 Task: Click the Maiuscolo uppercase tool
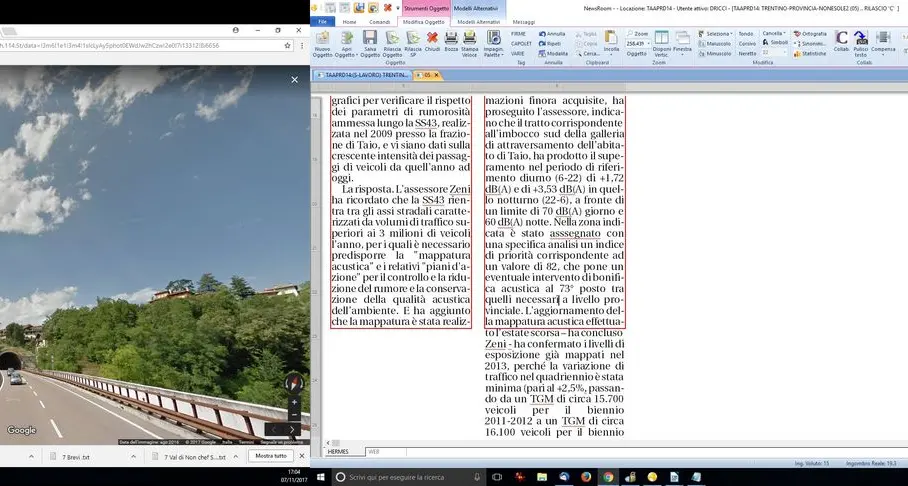[715, 43]
